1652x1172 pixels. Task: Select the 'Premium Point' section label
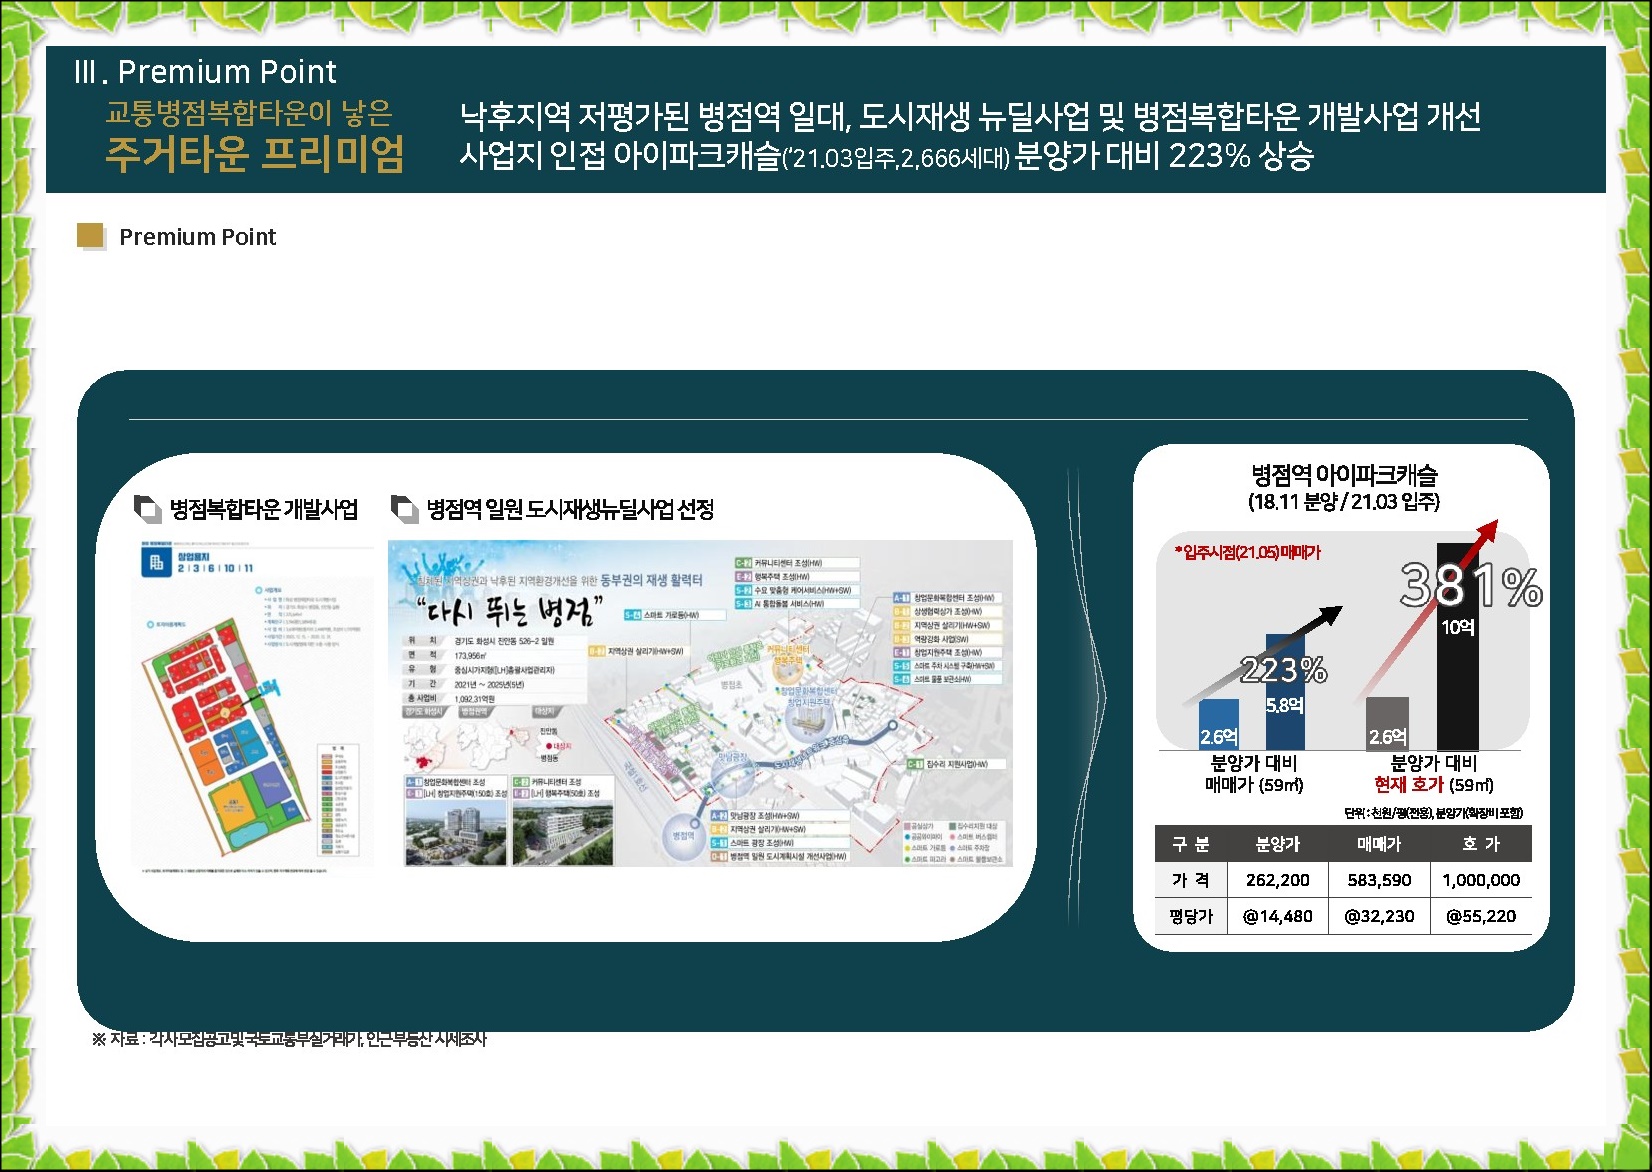(x=198, y=237)
